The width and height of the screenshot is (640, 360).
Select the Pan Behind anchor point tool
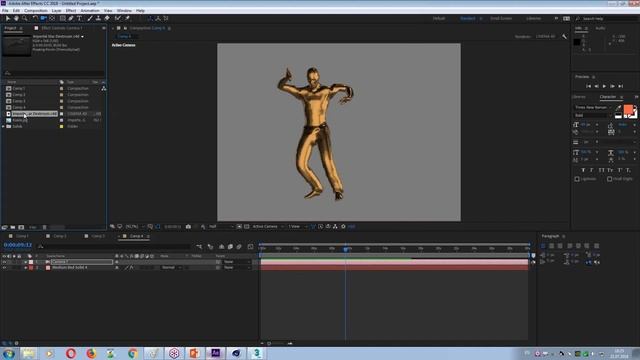pos(52,18)
